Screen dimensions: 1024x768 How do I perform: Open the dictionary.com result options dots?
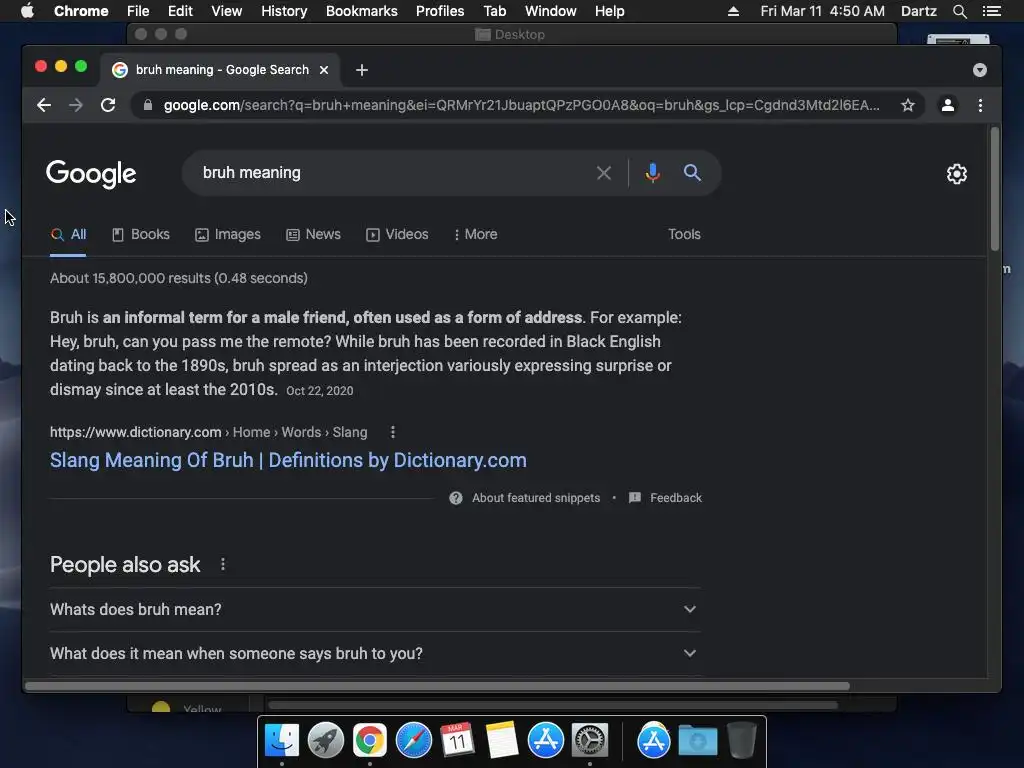[392, 432]
